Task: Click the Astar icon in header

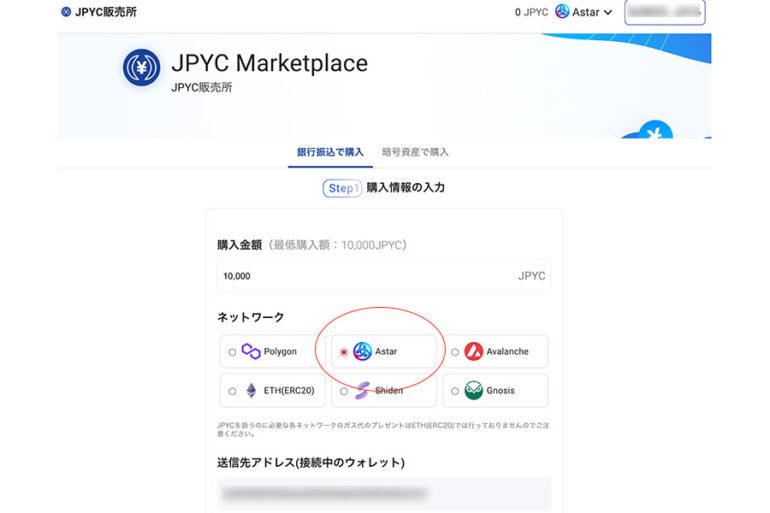Action: click(x=562, y=12)
